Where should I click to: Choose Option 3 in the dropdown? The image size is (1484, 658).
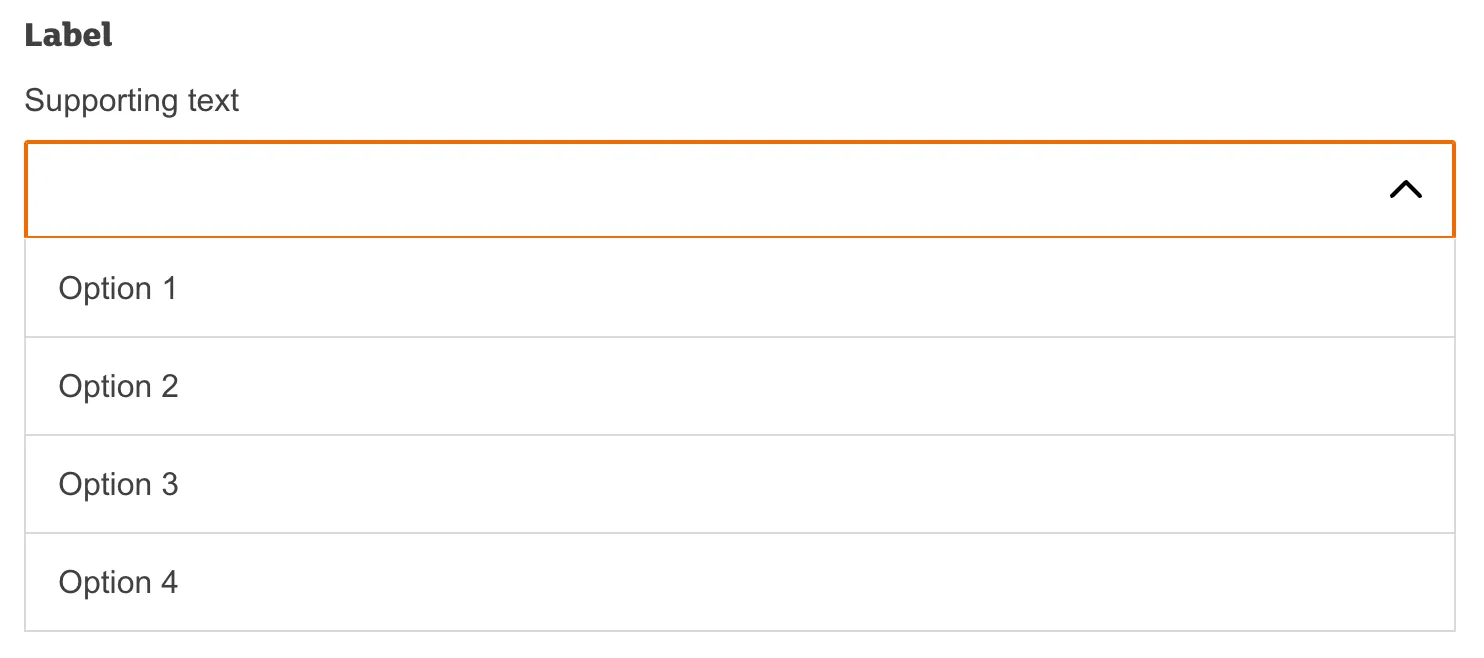coord(118,485)
